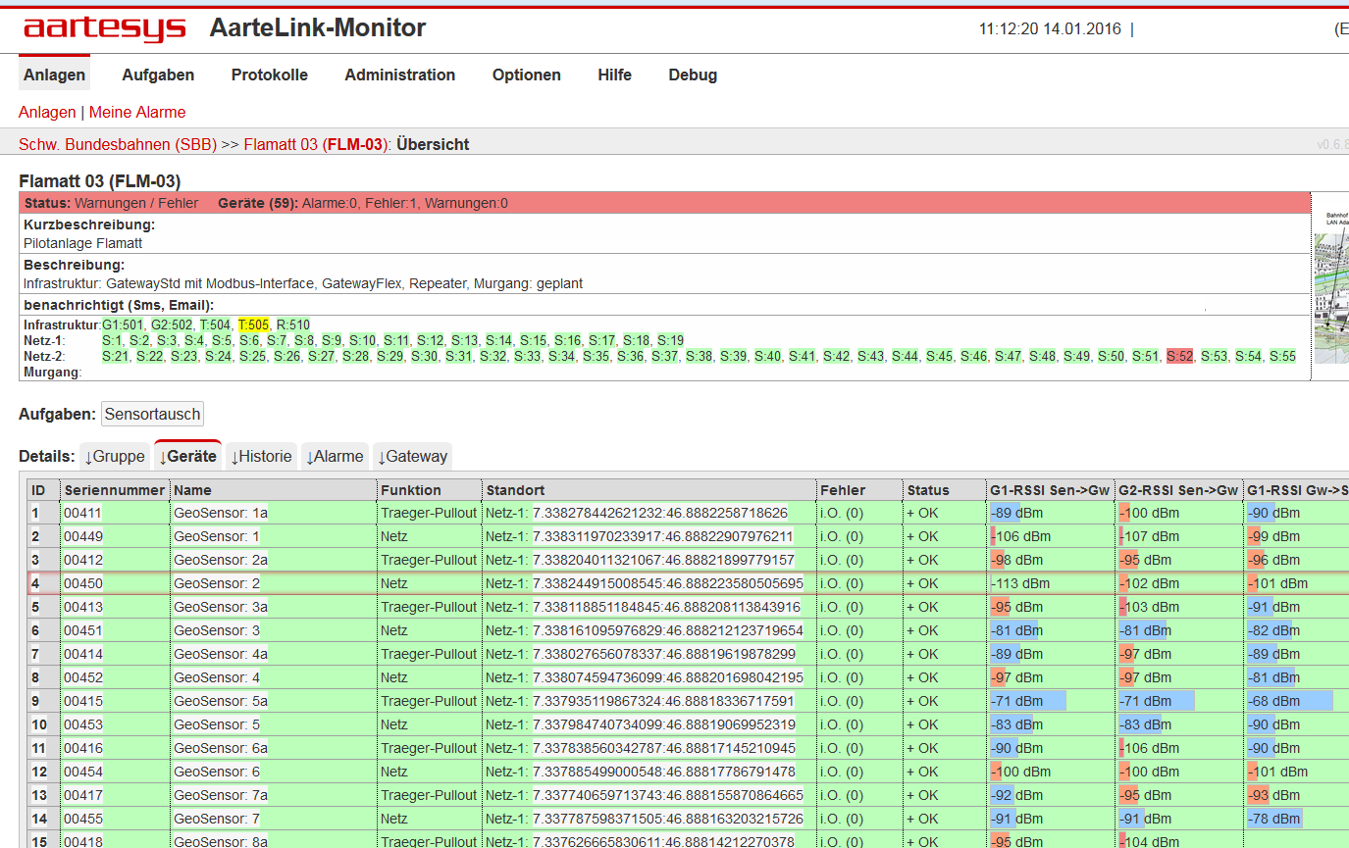Follow the Meine Alarme link
This screenshot has width=1349, height=848.
coord(137,112)
